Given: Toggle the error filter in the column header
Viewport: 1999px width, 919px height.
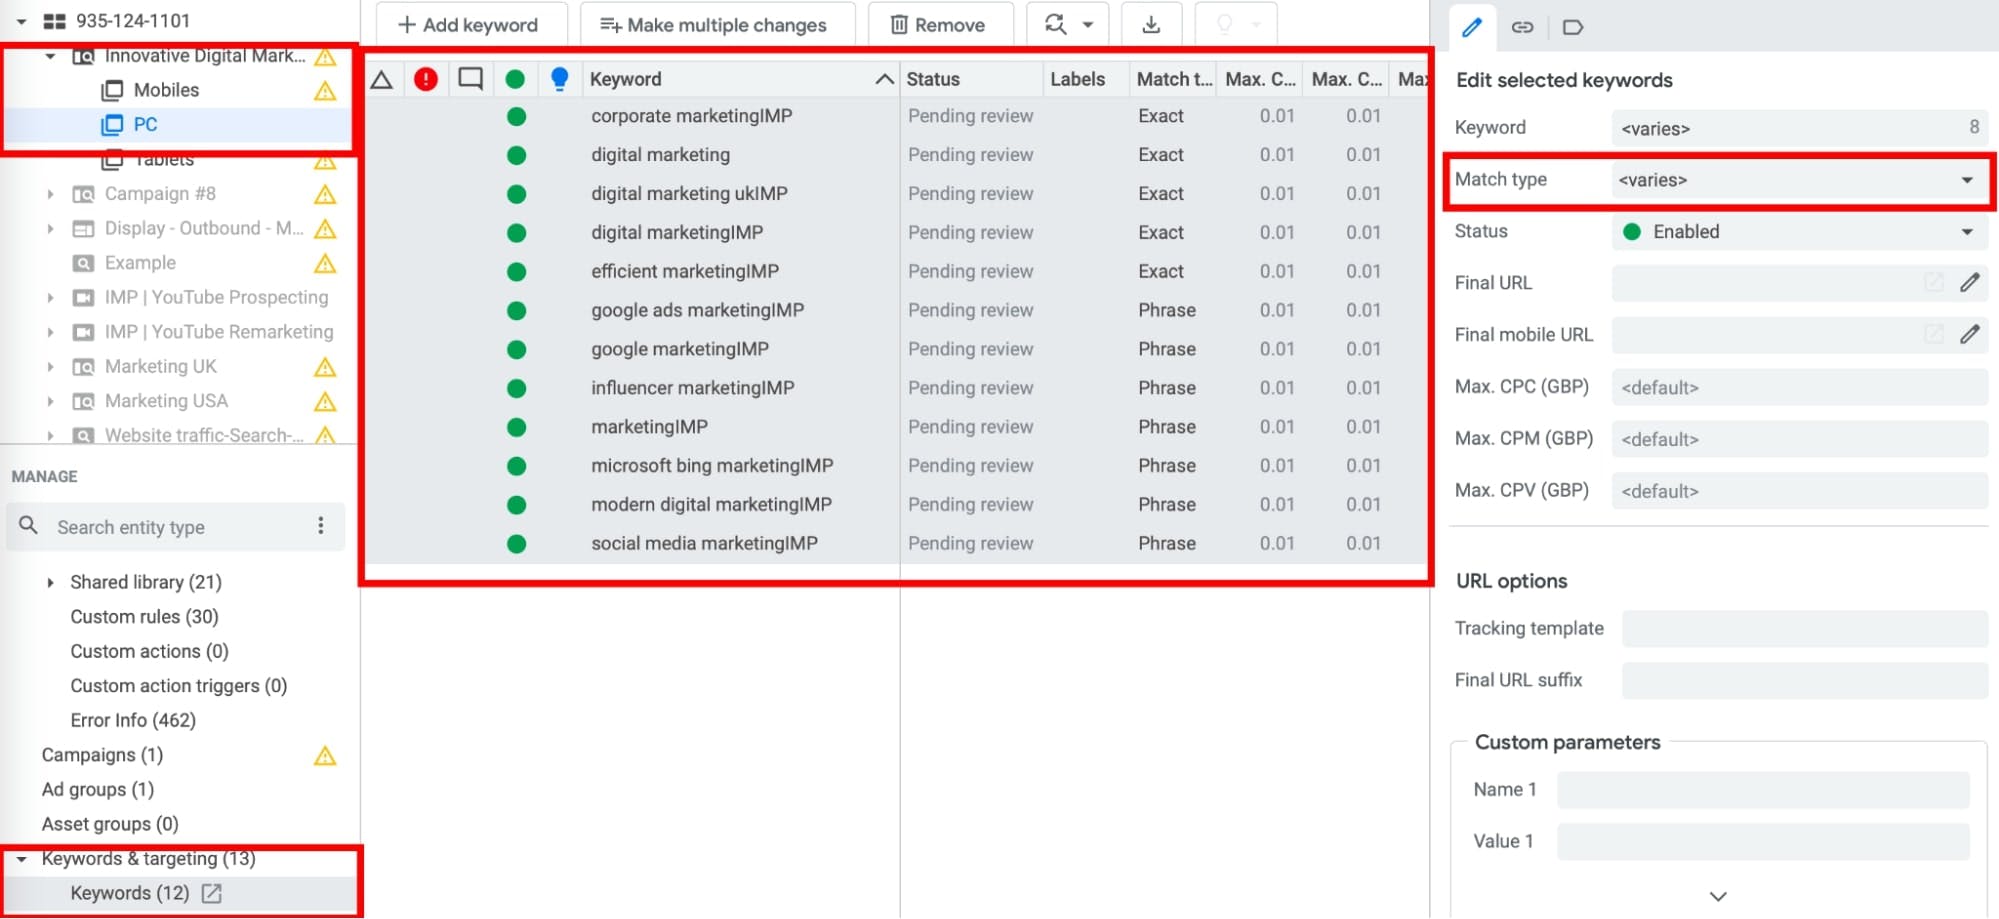Looking at the screenshot, I should point(425,78).
